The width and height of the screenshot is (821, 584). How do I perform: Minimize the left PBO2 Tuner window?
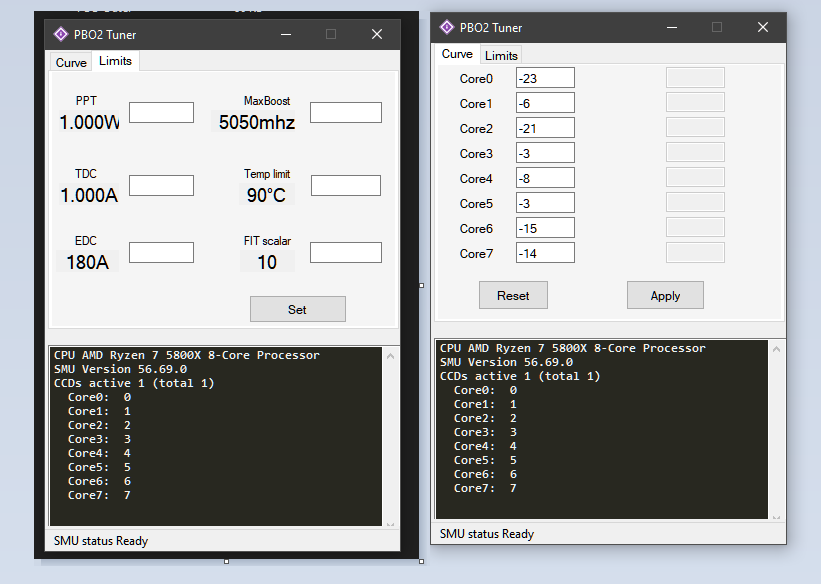(286, 35)
